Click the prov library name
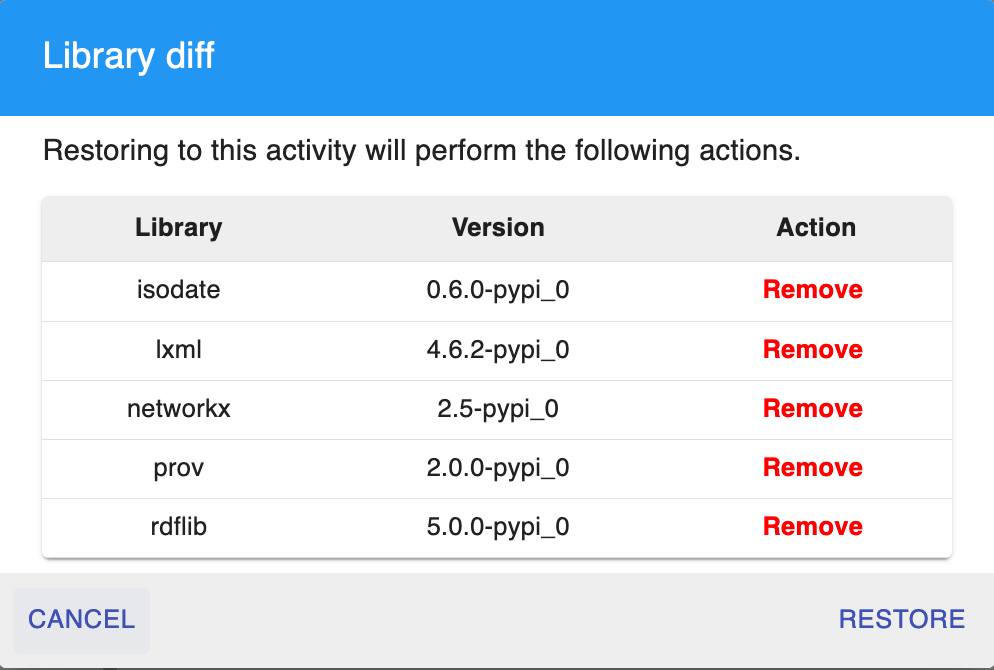This screenshot has width=994, height=670. point(178,467)
